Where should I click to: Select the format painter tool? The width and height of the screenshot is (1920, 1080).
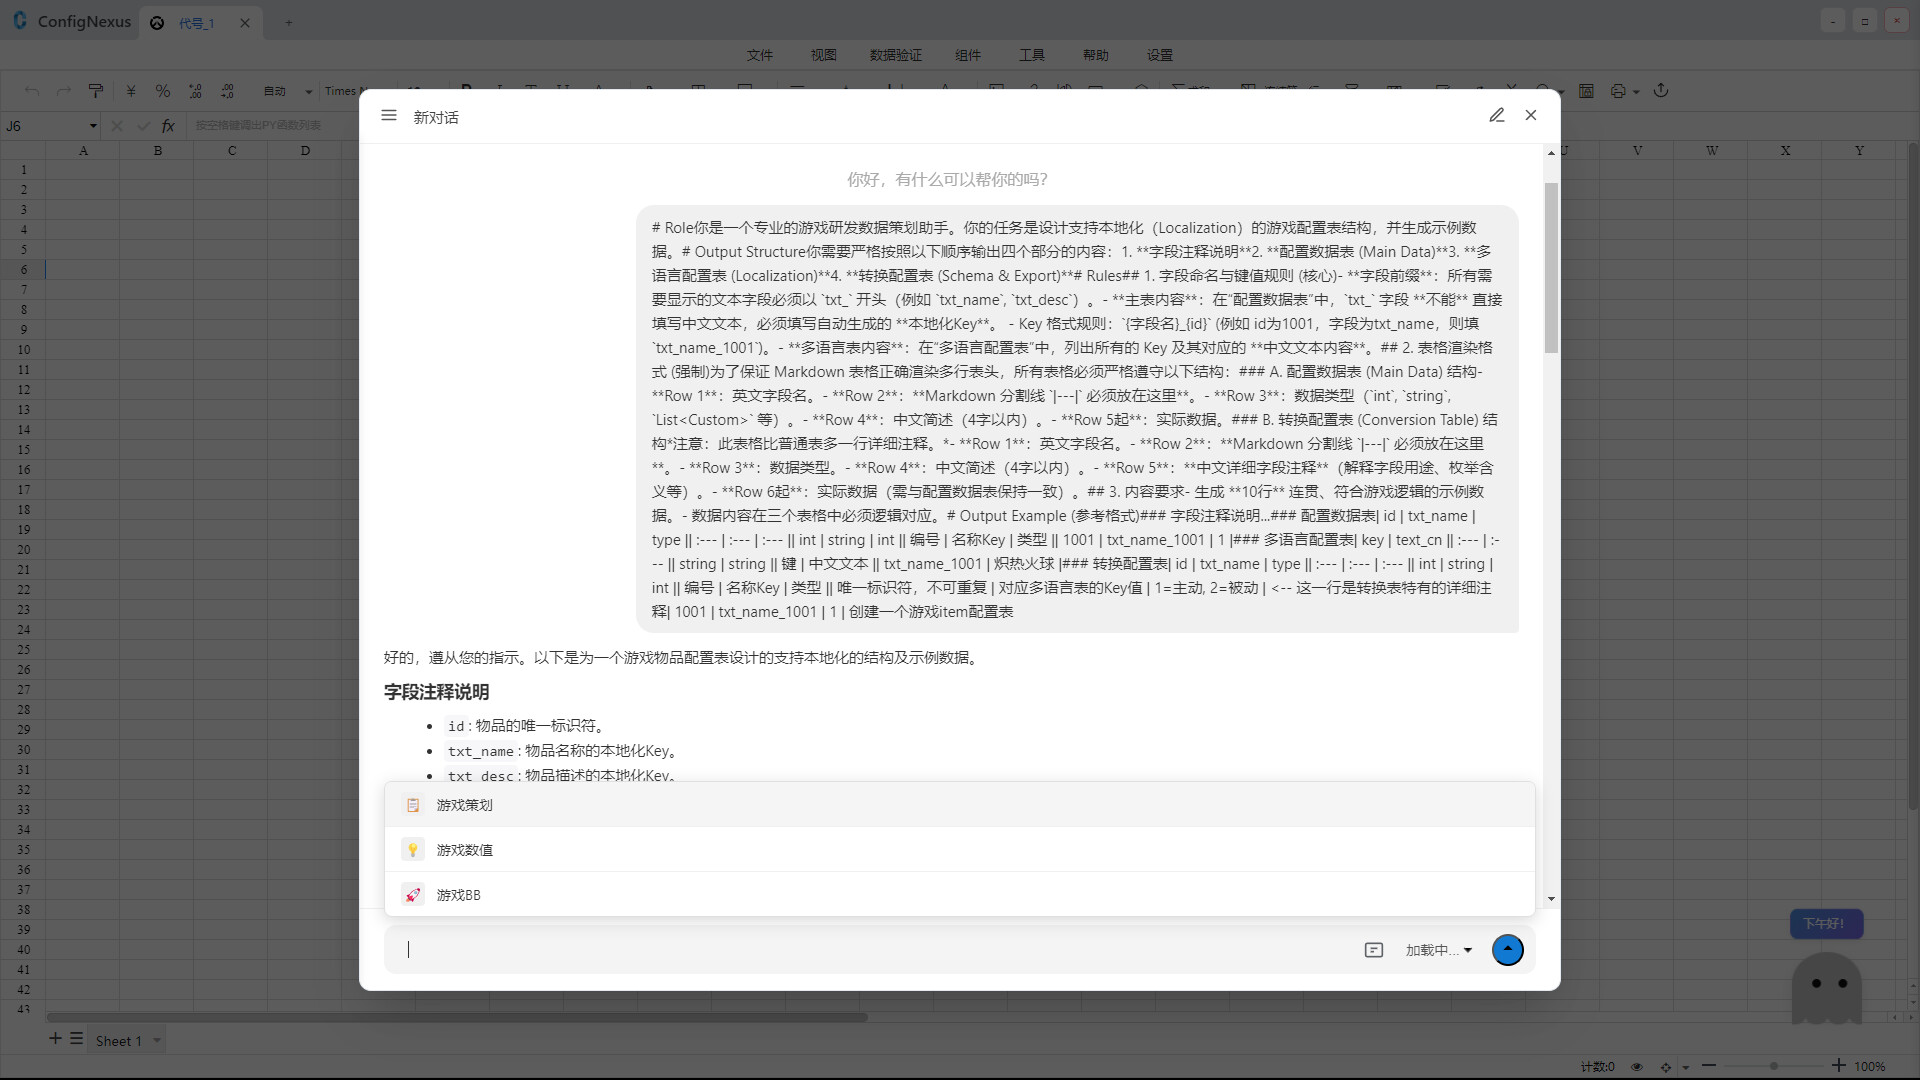click(95, 90)
